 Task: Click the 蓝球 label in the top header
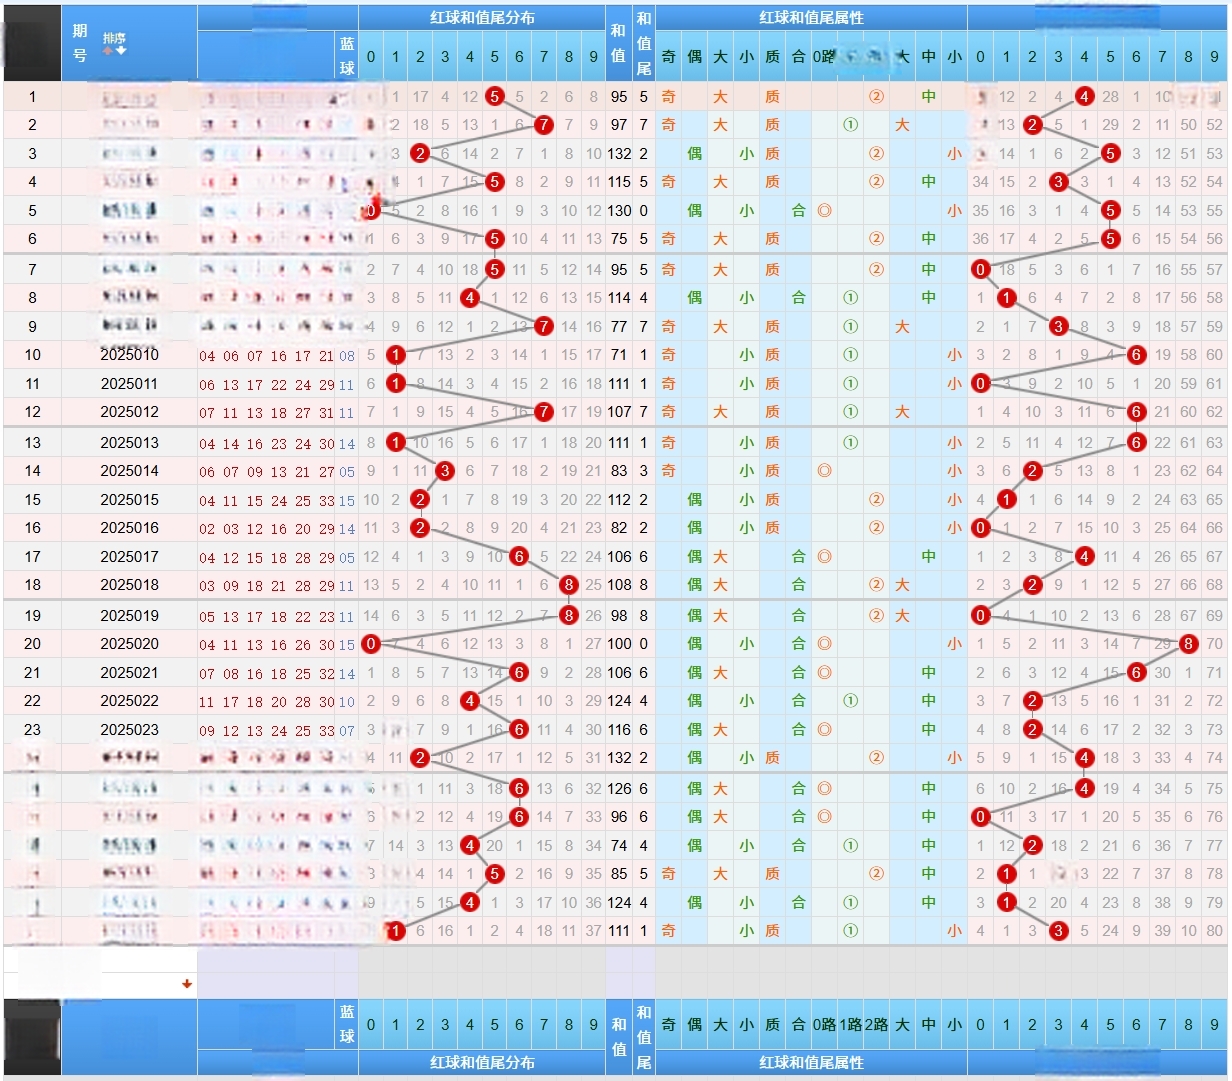point(346,56)
